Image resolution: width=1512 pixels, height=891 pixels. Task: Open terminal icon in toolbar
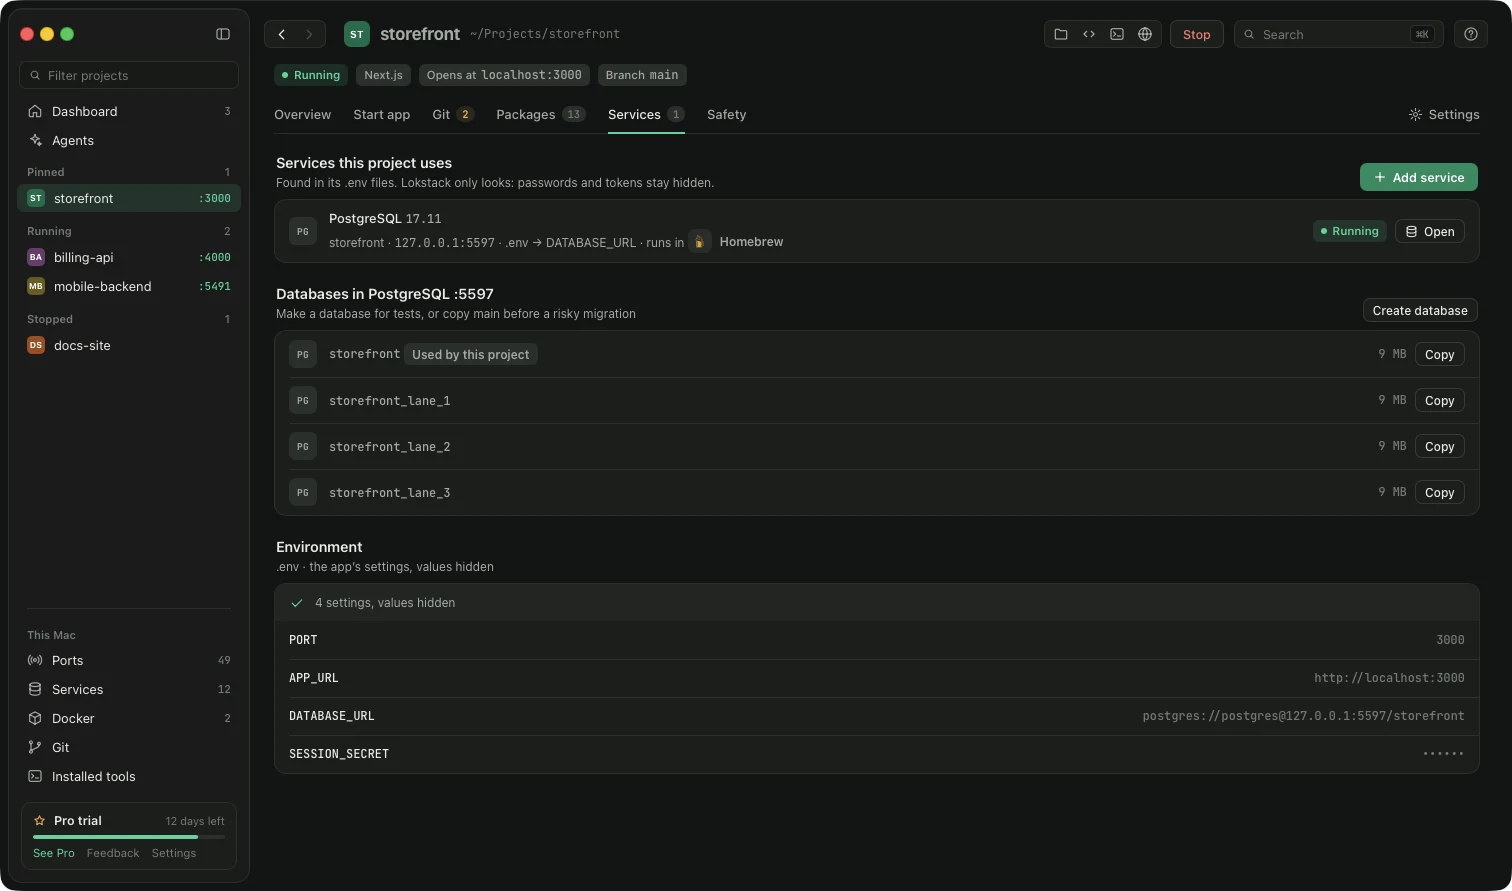click(x=1117, y=34)
